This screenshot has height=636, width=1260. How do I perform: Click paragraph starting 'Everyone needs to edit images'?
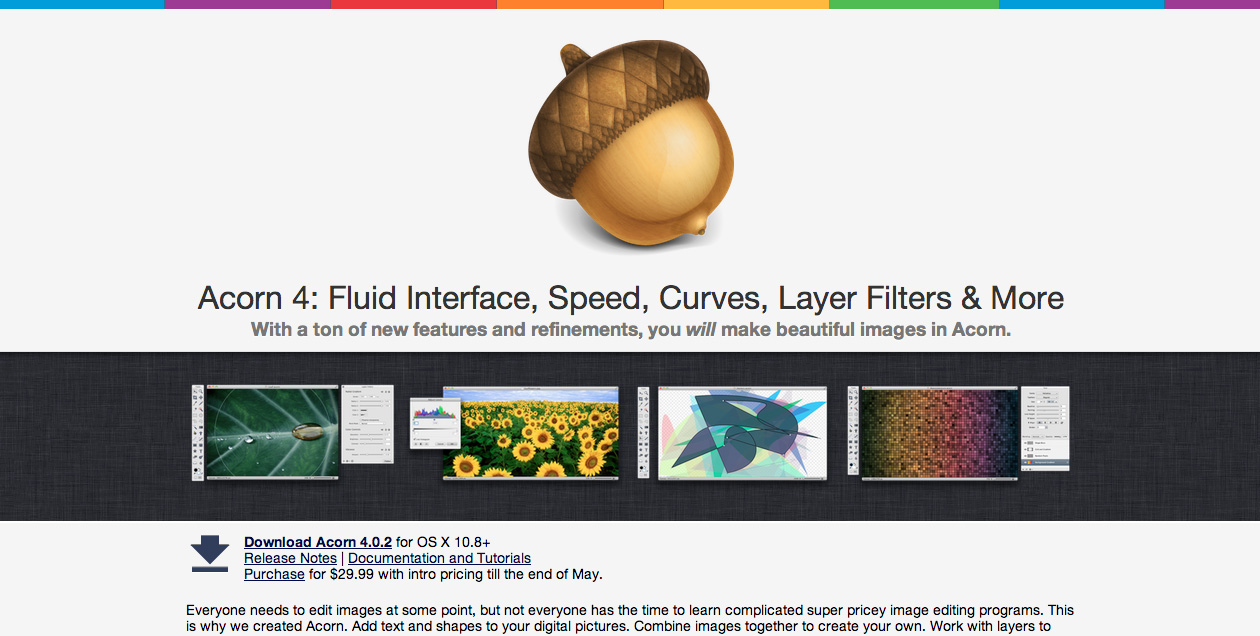(x=630, y=618)
